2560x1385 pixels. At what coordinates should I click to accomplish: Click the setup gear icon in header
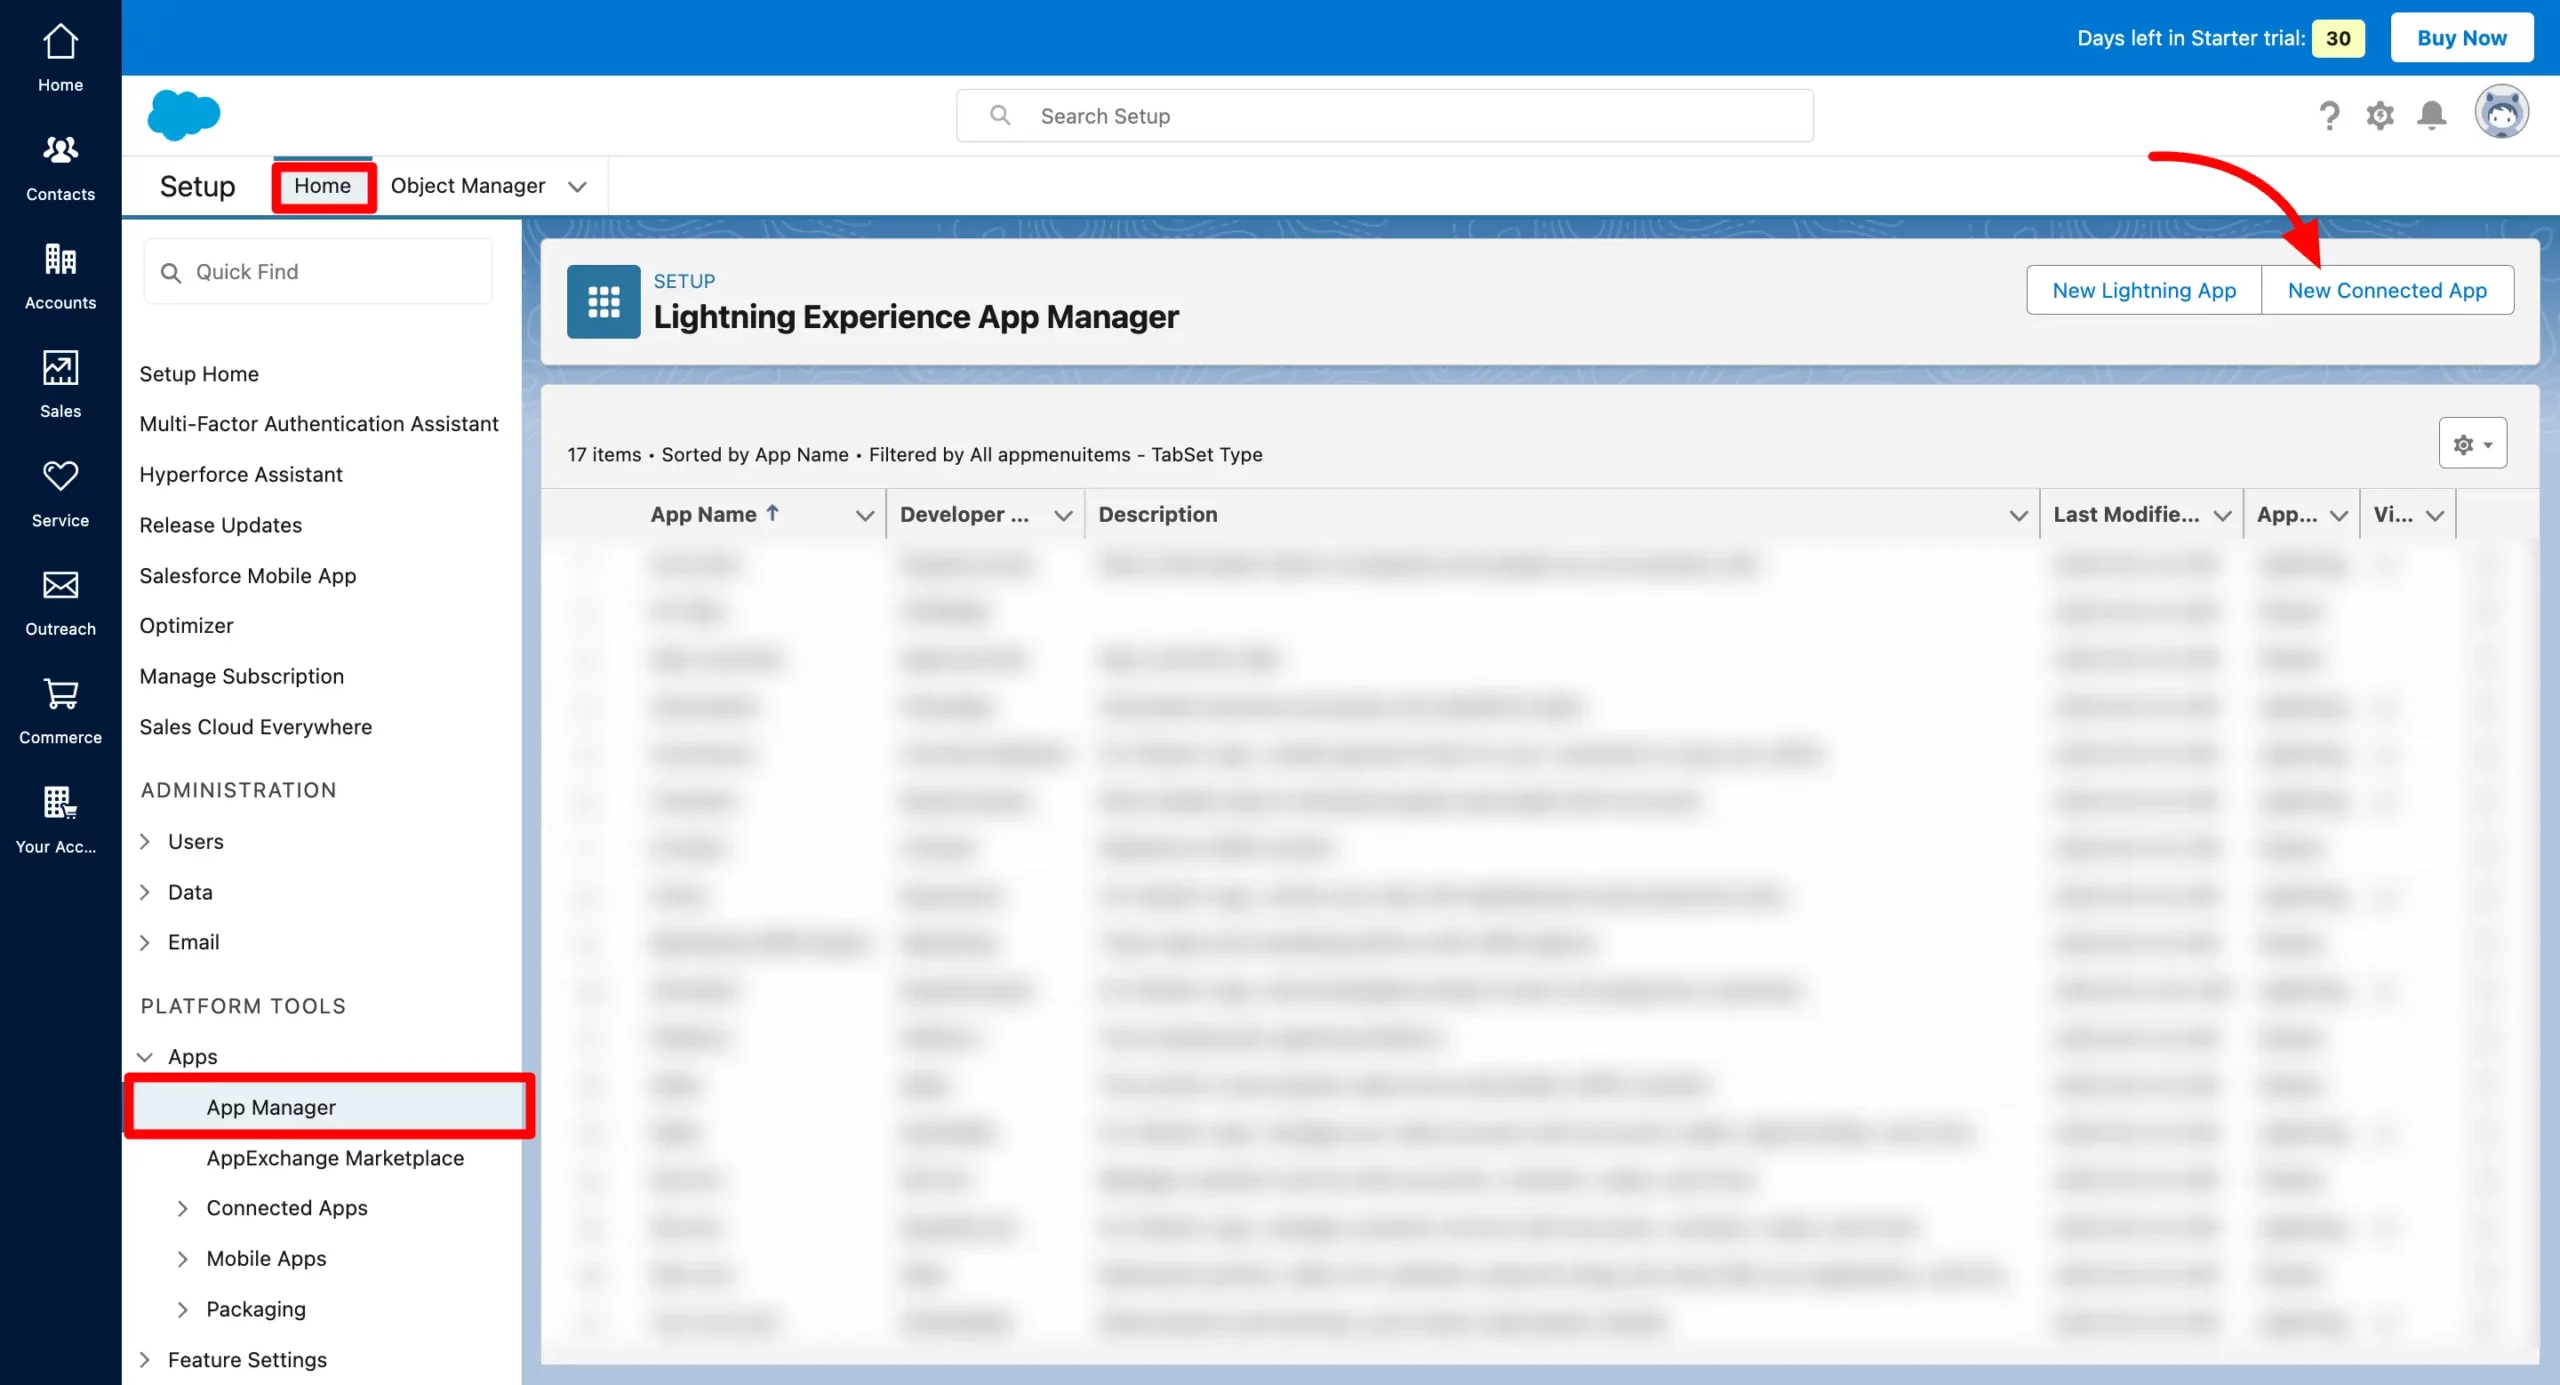pyautogui.click(x=2380, y=116)
